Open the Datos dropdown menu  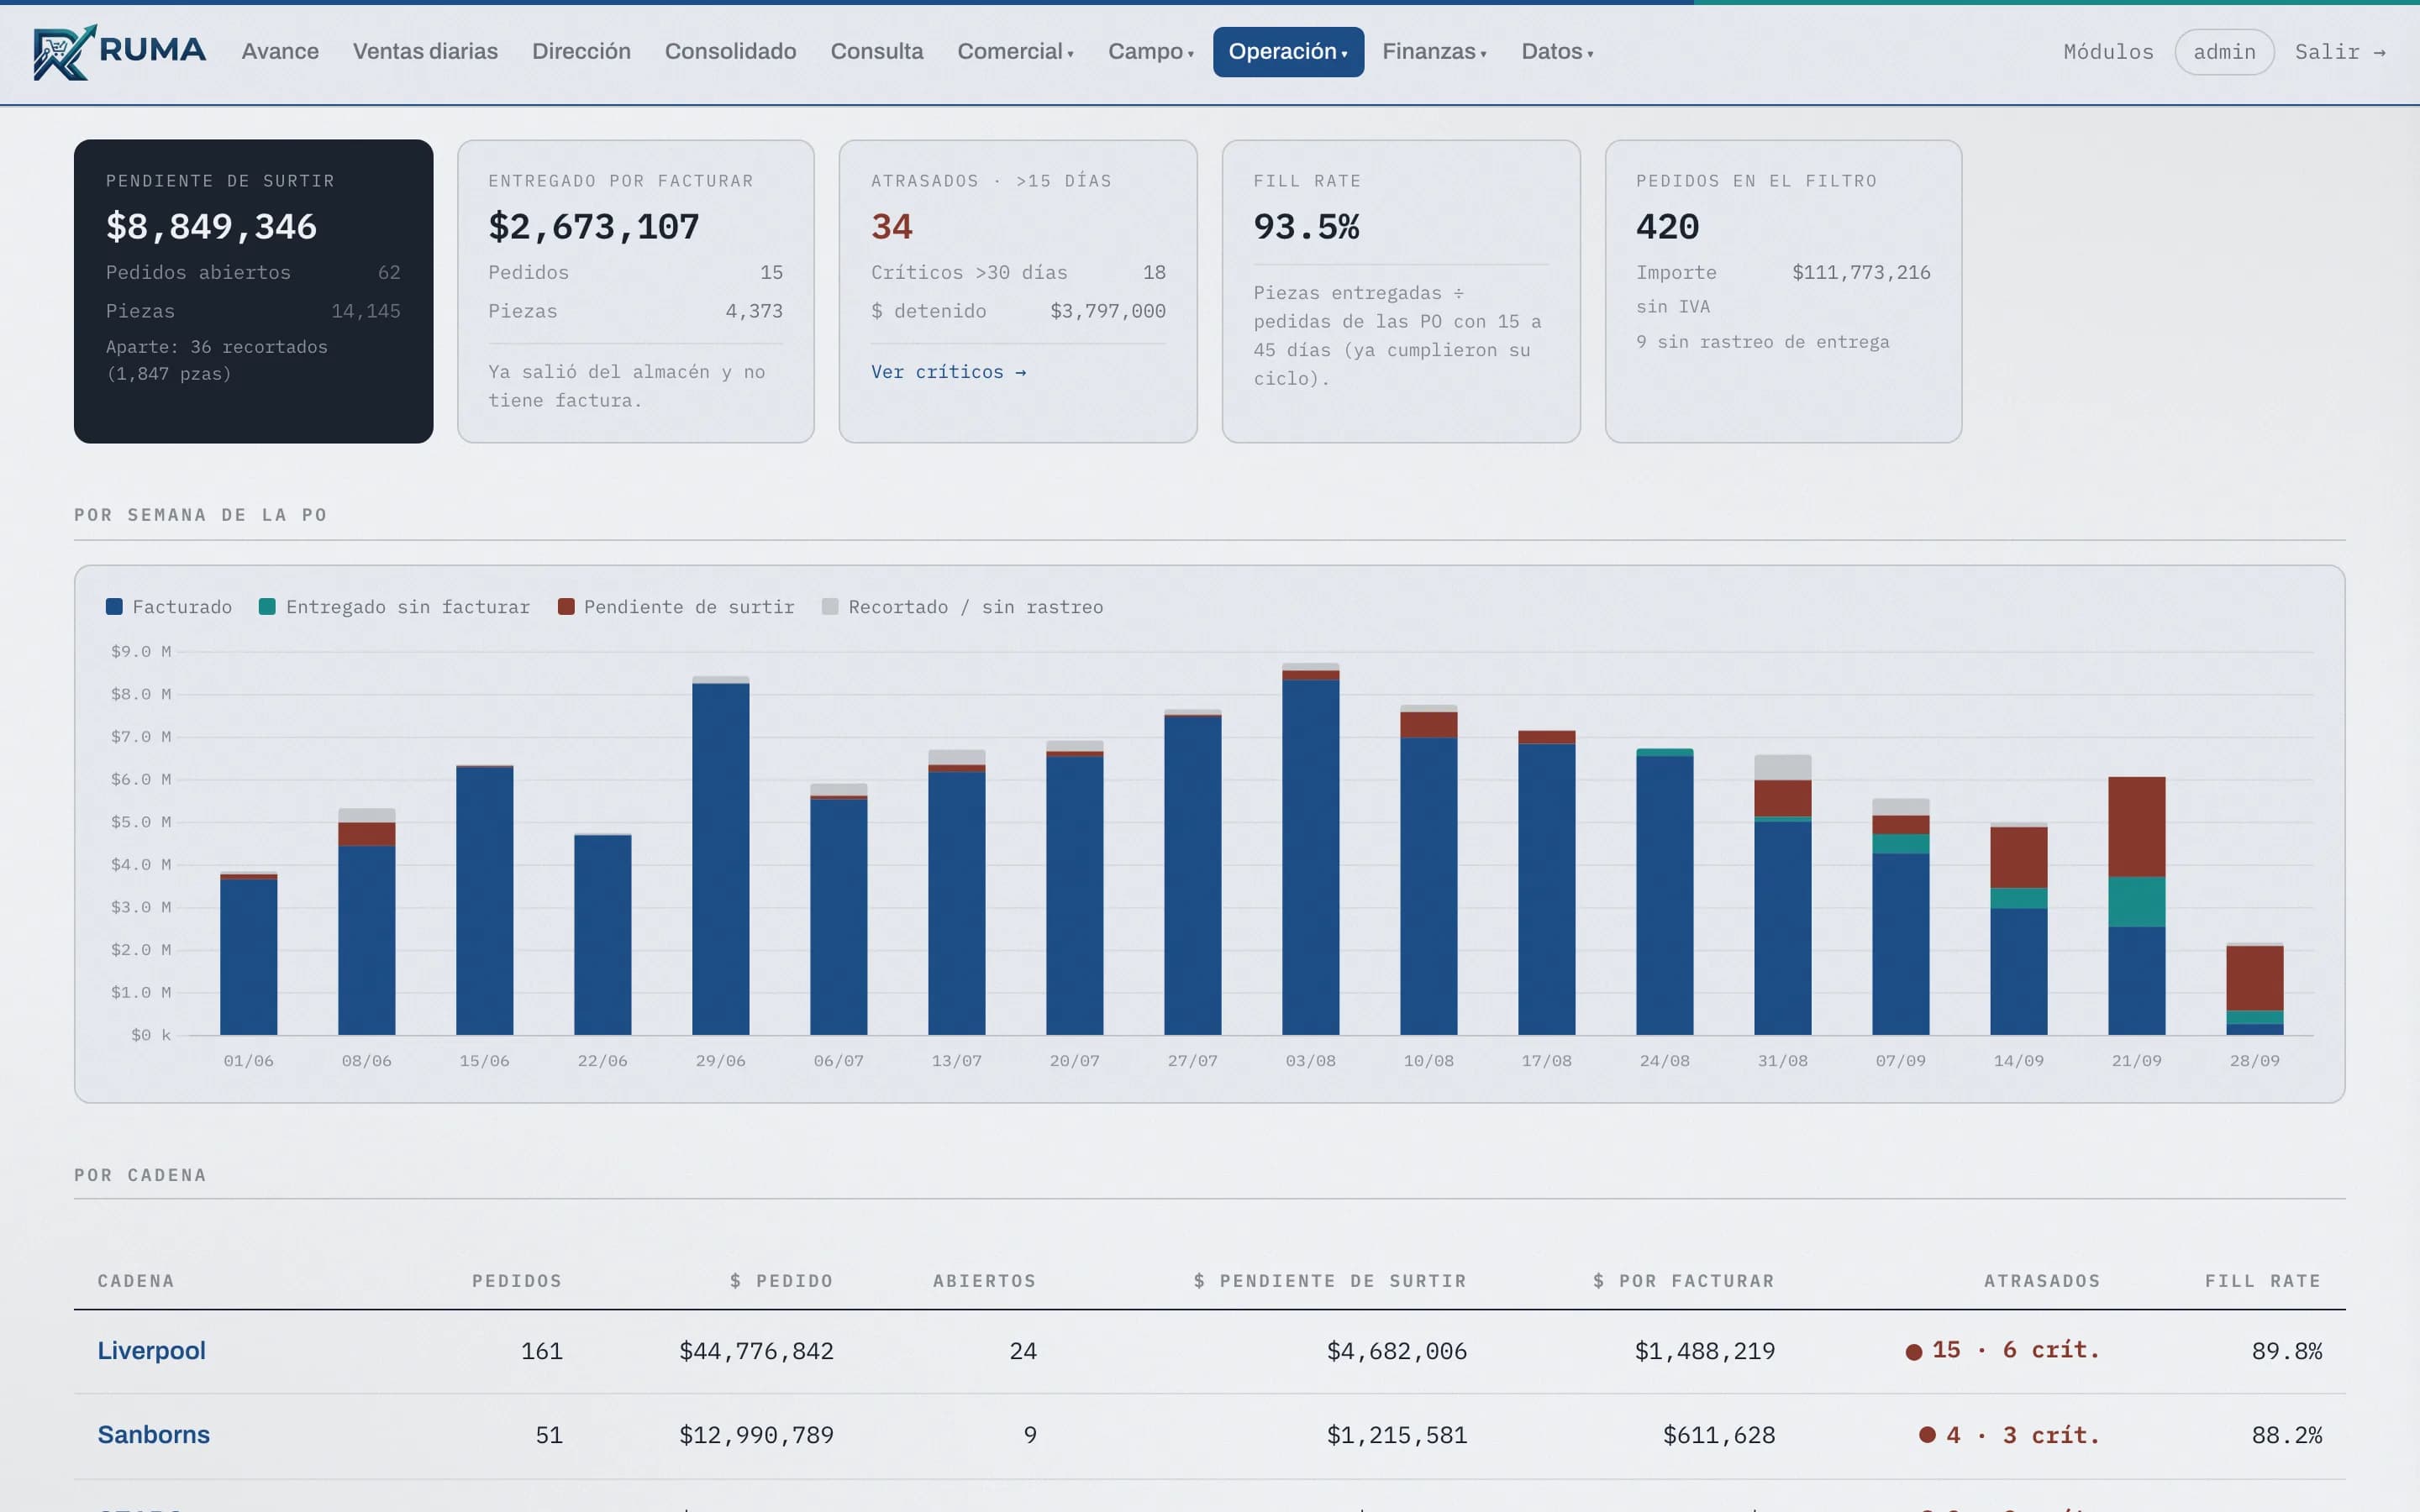[1557, 51]
